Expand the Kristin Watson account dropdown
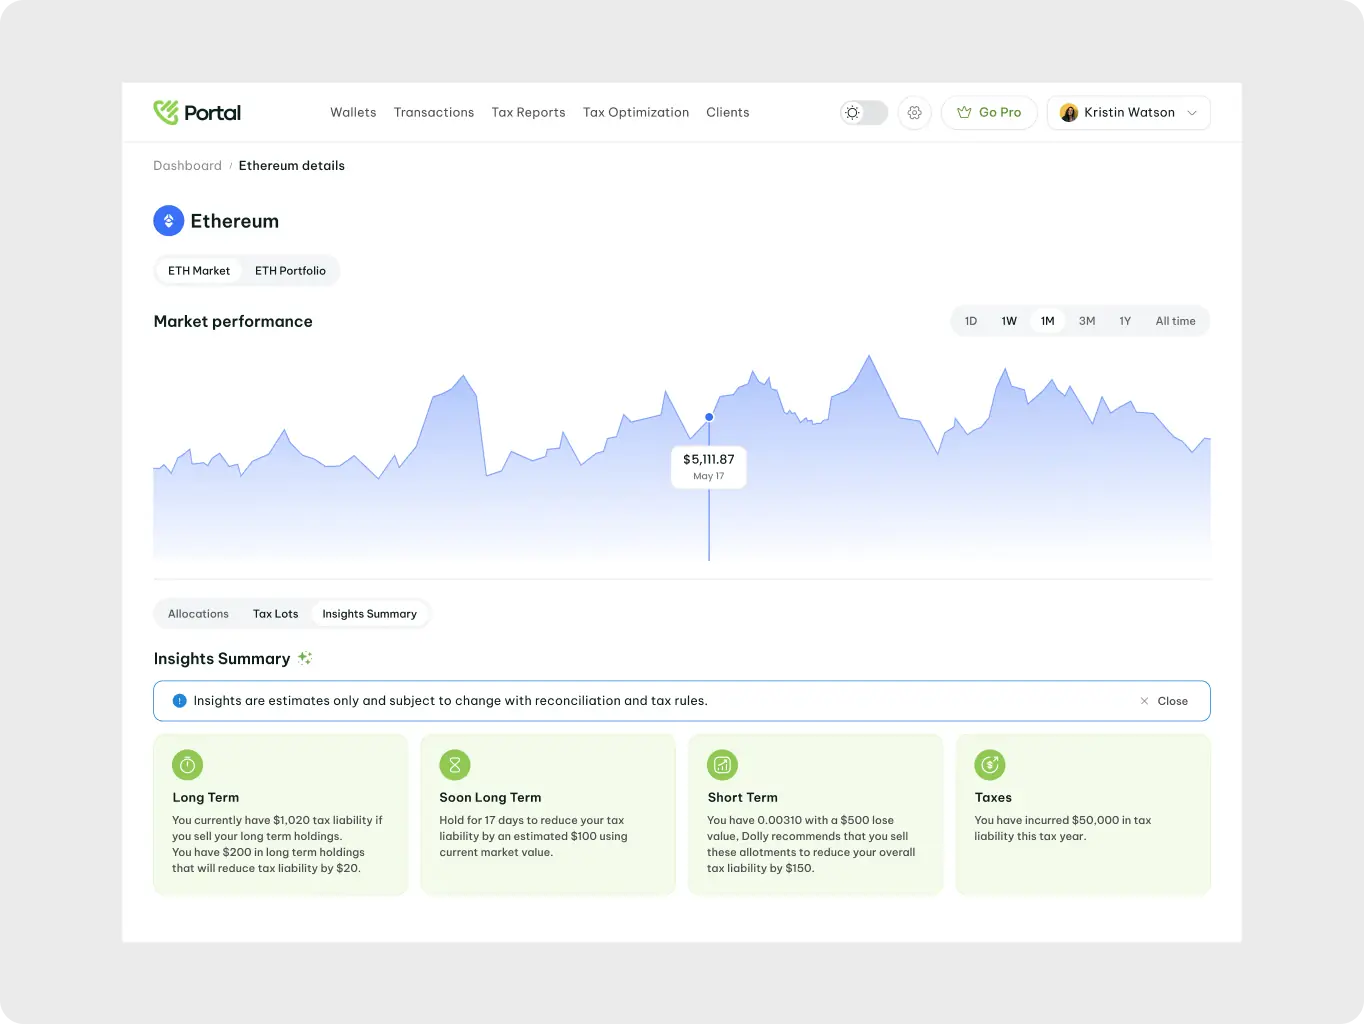 pos(1192,112)
